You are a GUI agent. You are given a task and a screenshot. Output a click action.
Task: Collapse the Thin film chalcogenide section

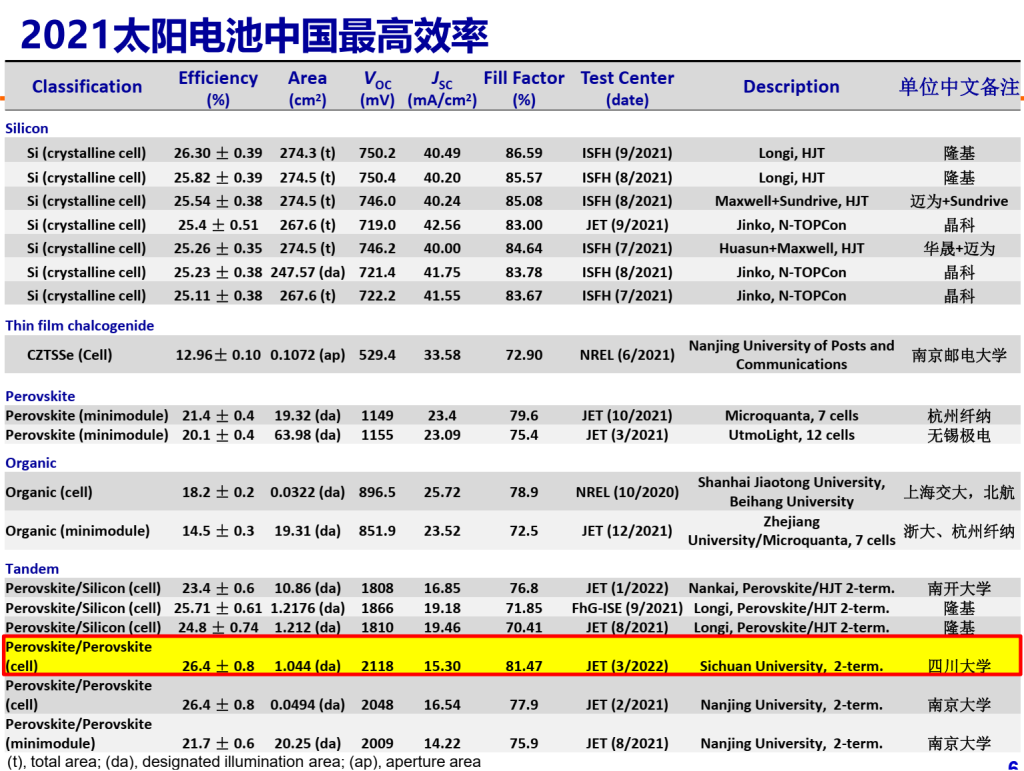[79, 326]
